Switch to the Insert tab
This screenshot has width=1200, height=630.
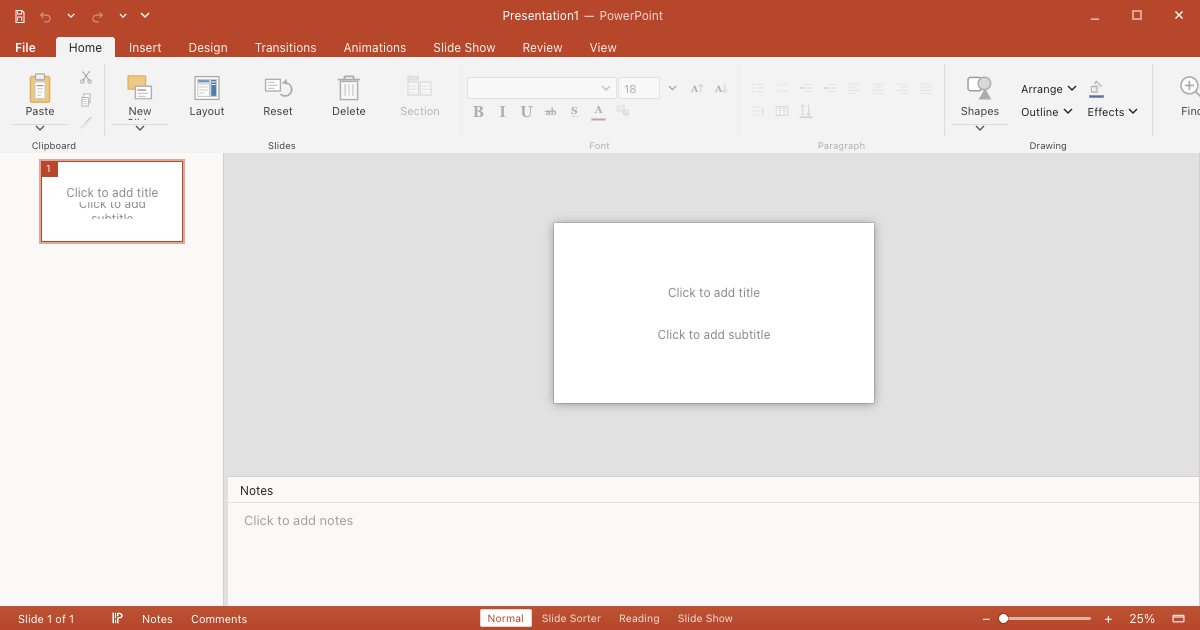(x=145, y=47)
